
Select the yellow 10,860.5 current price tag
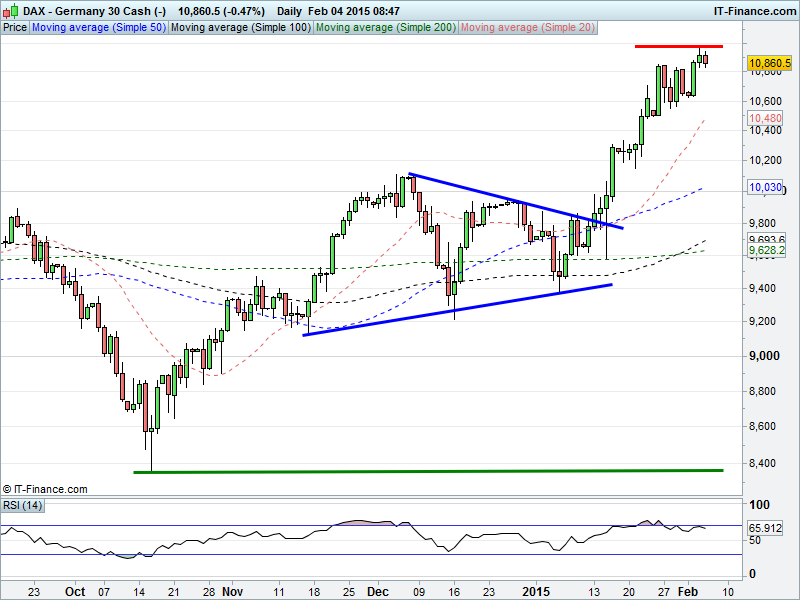tap(769, 63)
